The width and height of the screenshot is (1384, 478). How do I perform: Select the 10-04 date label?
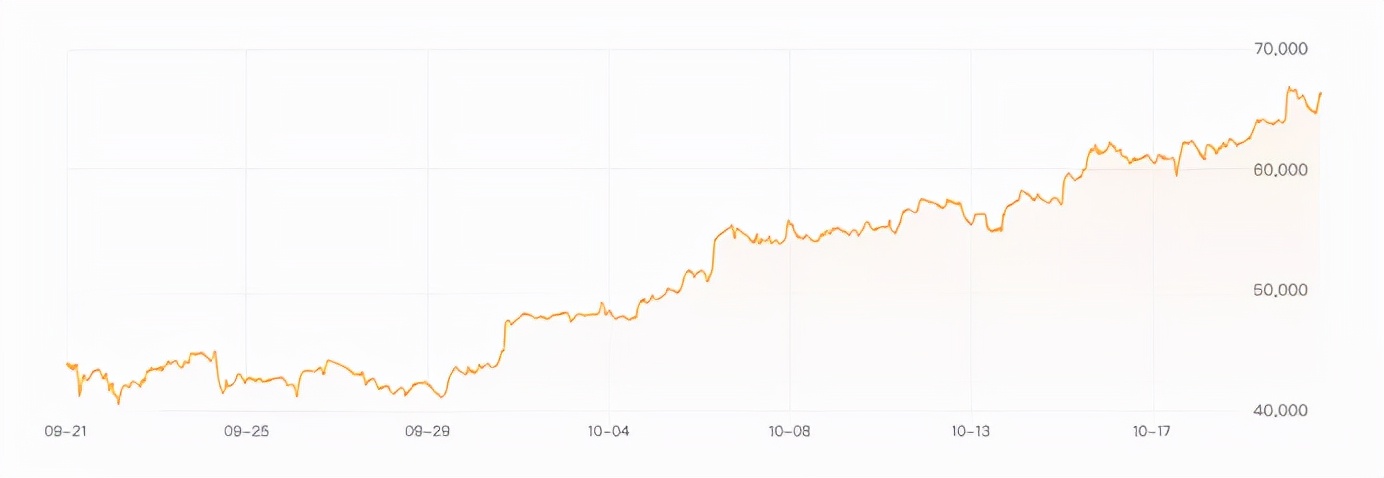608,432
